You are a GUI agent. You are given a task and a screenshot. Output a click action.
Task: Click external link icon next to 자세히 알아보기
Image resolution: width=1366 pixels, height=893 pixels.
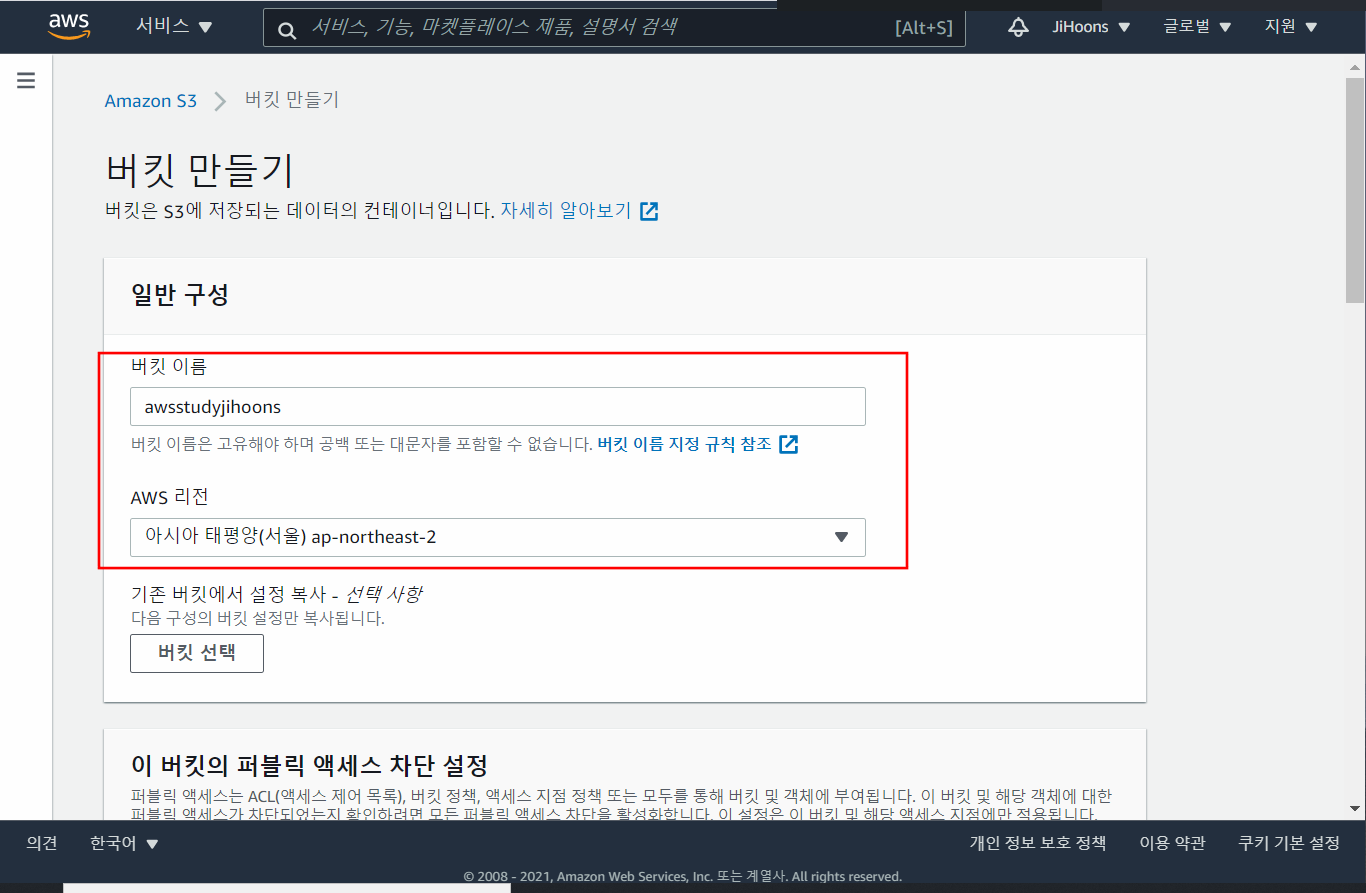coord(649,211)
